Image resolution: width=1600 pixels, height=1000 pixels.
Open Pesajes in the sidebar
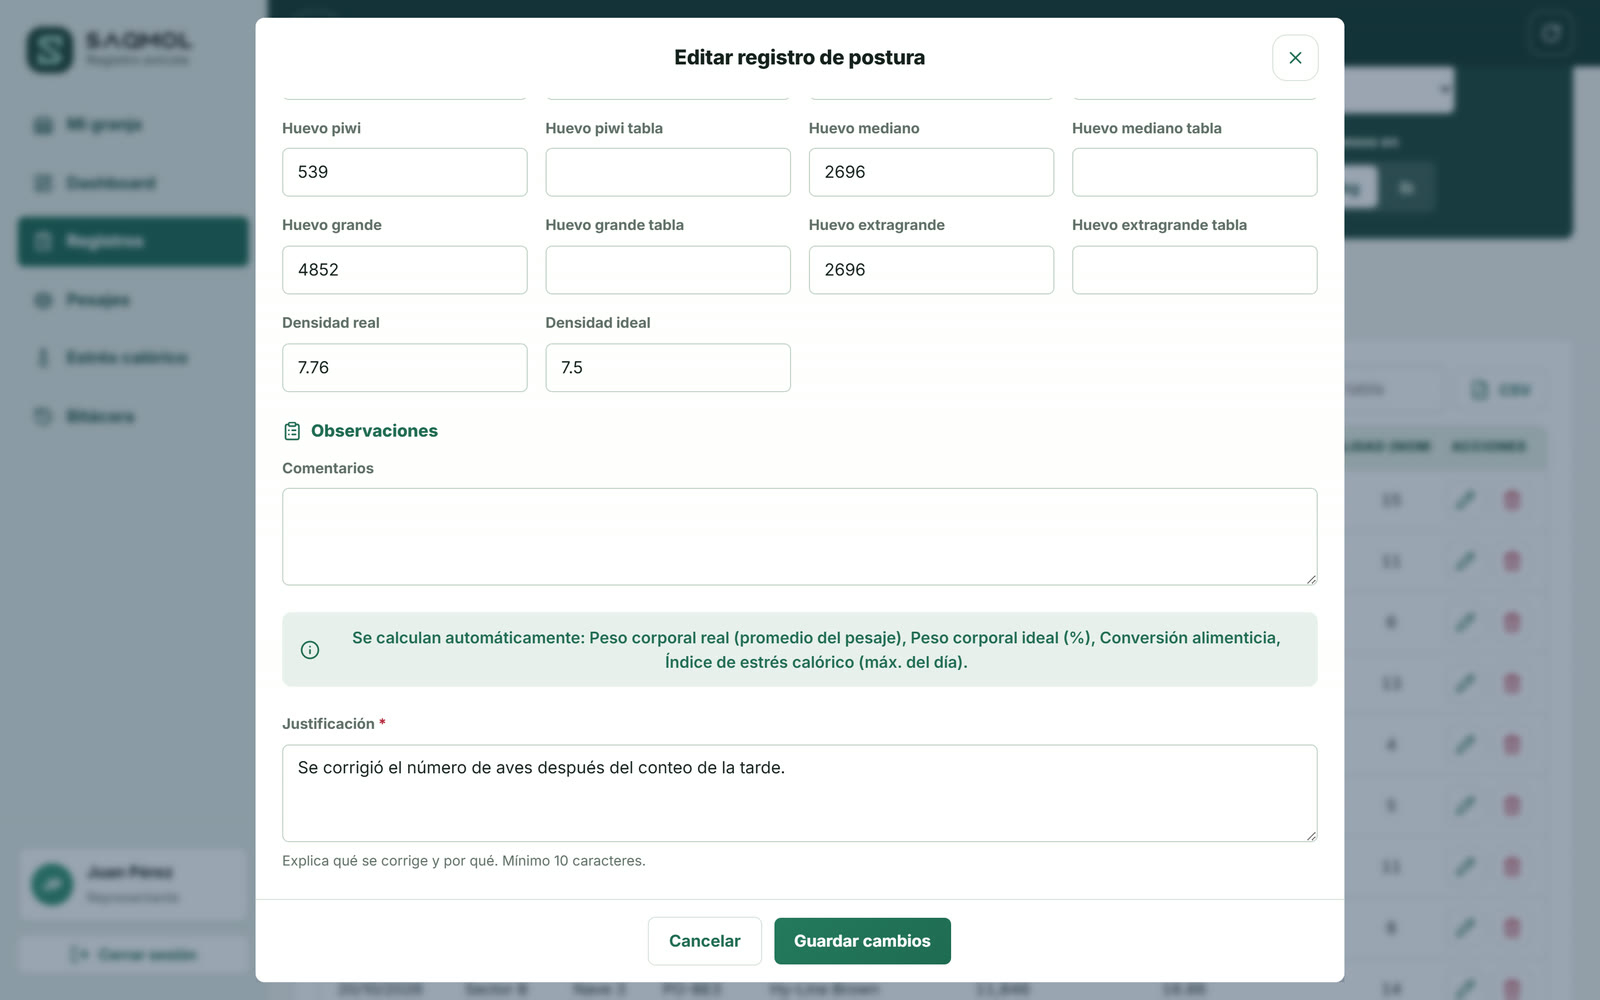click(132, 300)
